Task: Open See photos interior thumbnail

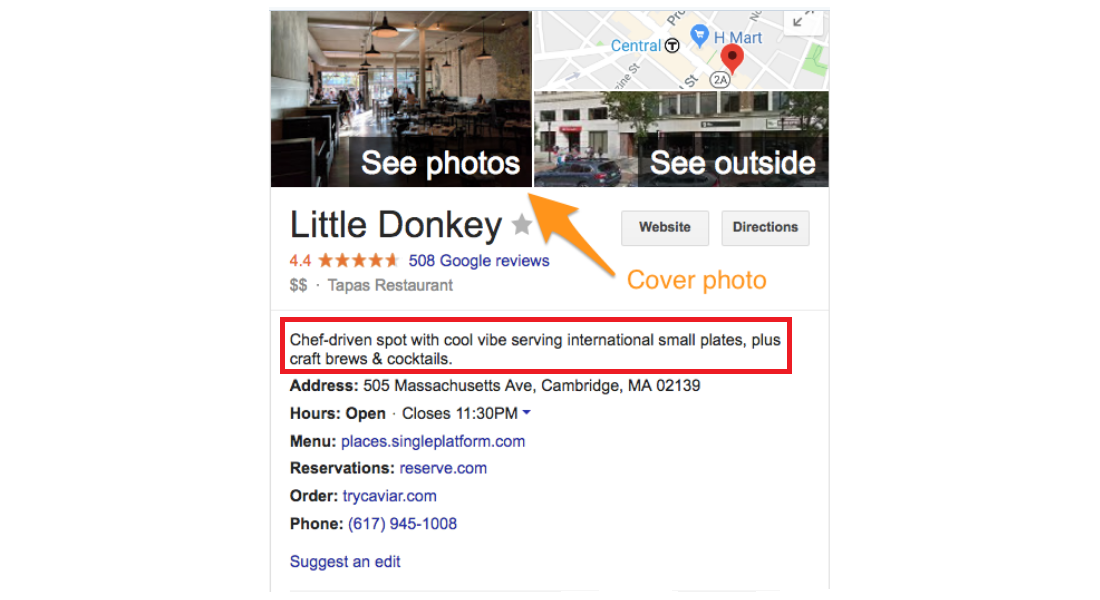Action: coord(401,99)
